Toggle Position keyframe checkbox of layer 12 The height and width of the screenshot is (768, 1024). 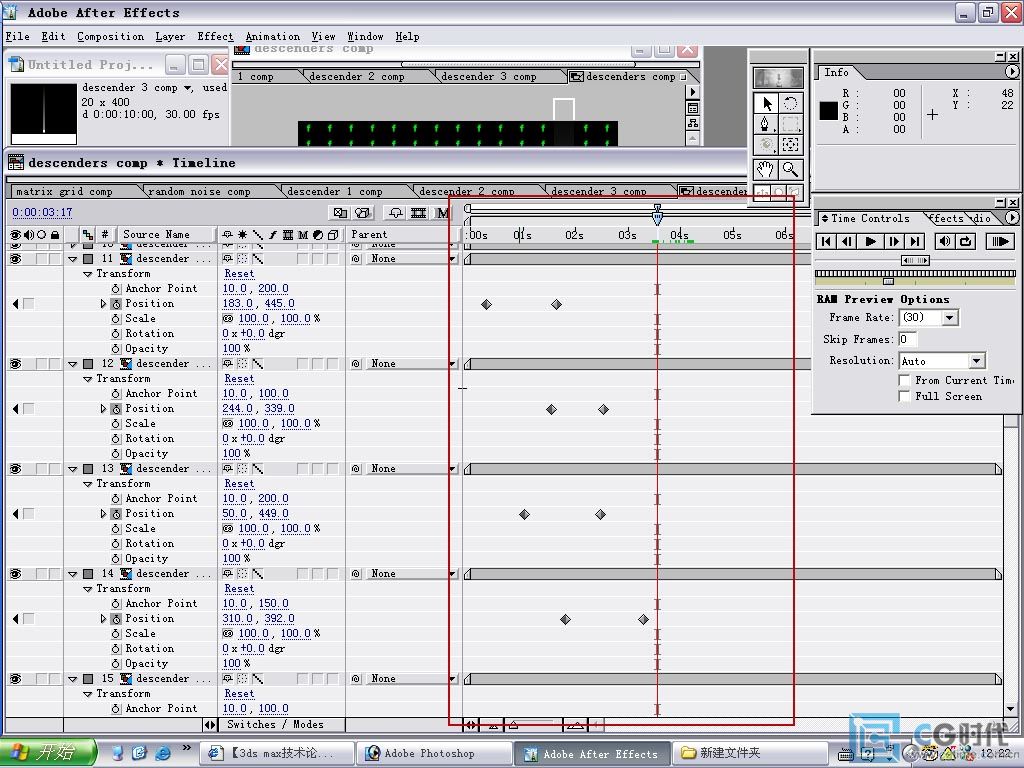point(29,409)
